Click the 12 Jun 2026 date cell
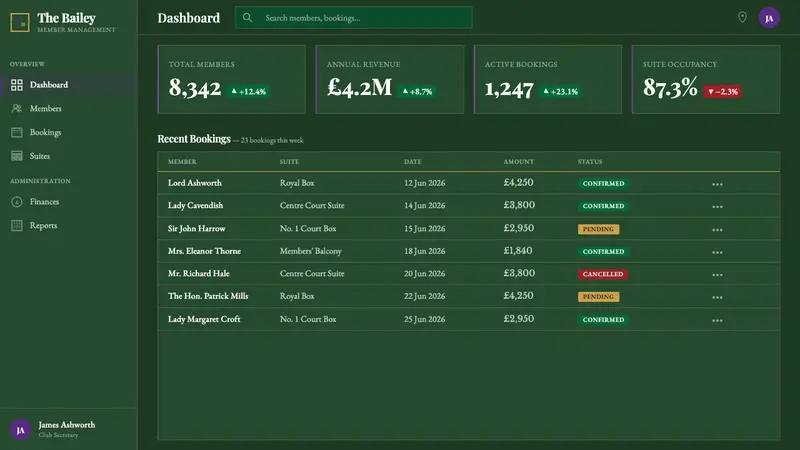Image resolution: width=800 pixels, height=450 pixels. coord(424,183)
